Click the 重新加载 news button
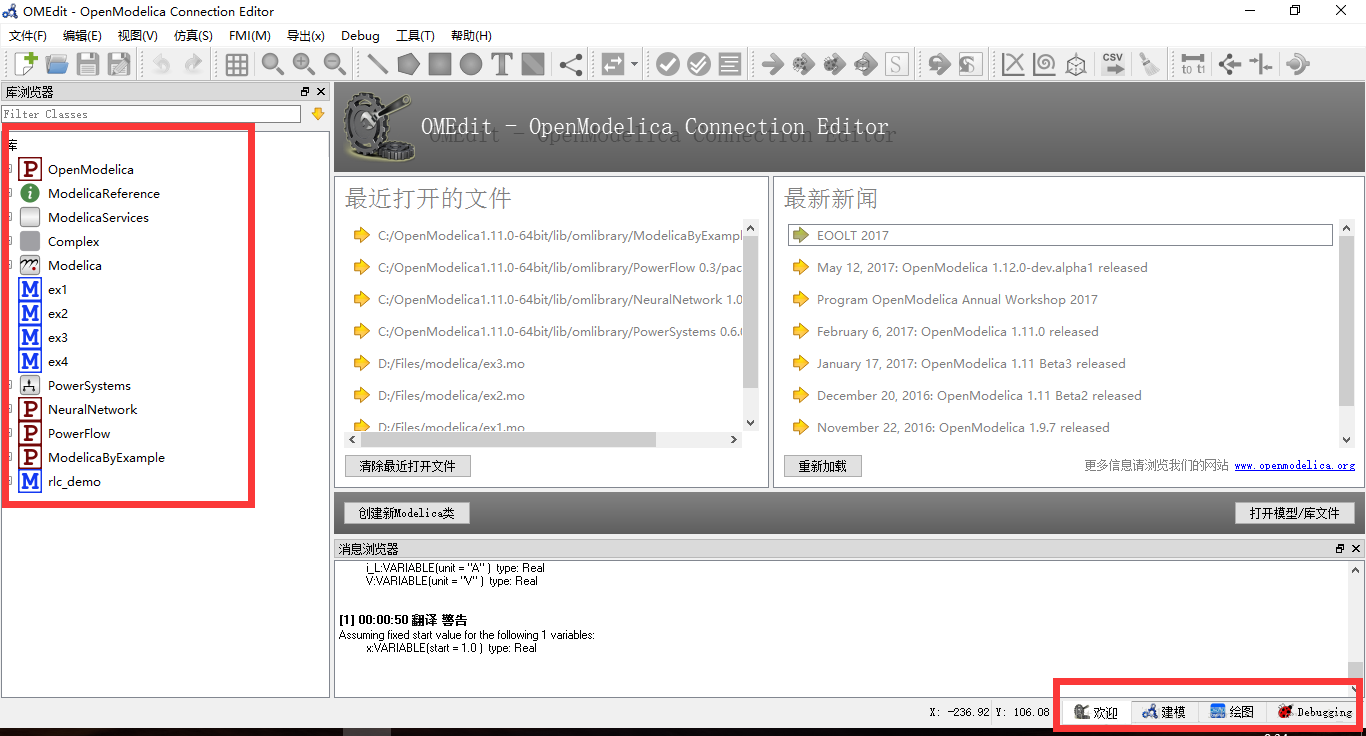This screenshot has height=736, width=1366. click(822, 466)
